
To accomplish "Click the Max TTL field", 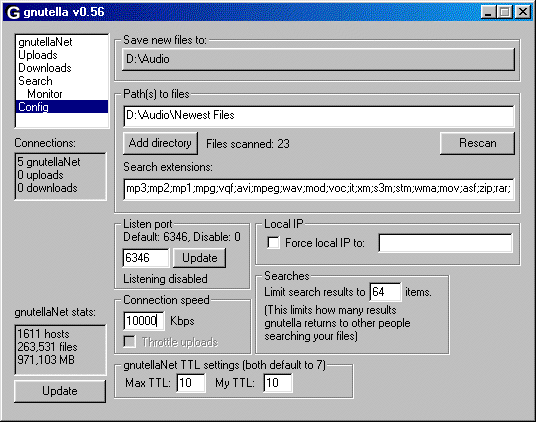I will pos(191,383).
